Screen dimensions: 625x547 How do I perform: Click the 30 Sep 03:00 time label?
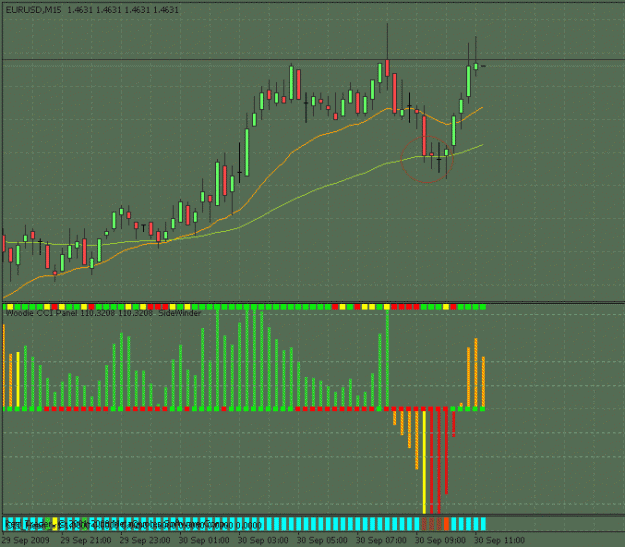263,540
